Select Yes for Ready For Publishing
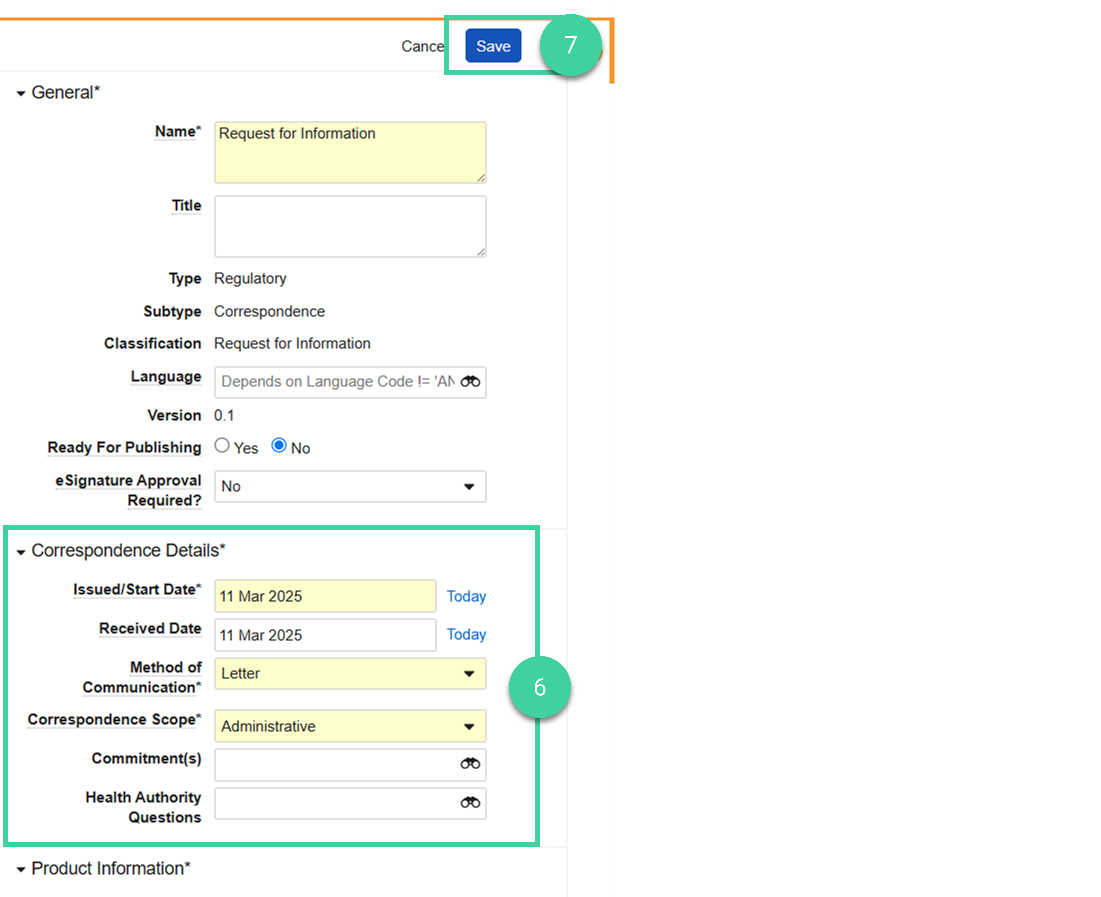The height and width of the screenshot is (897, 1101). click(222, 445)
